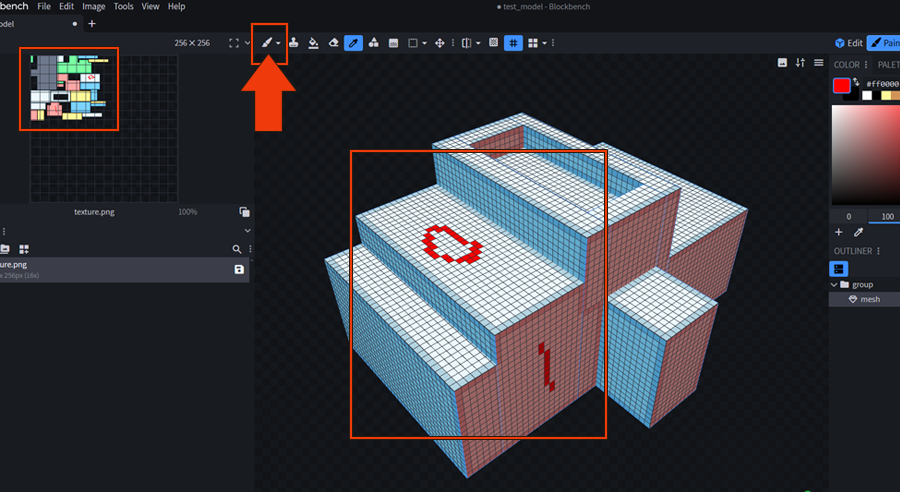Activate the Color Picker eyedropper tool
The image size is (900, 492).
353,43
